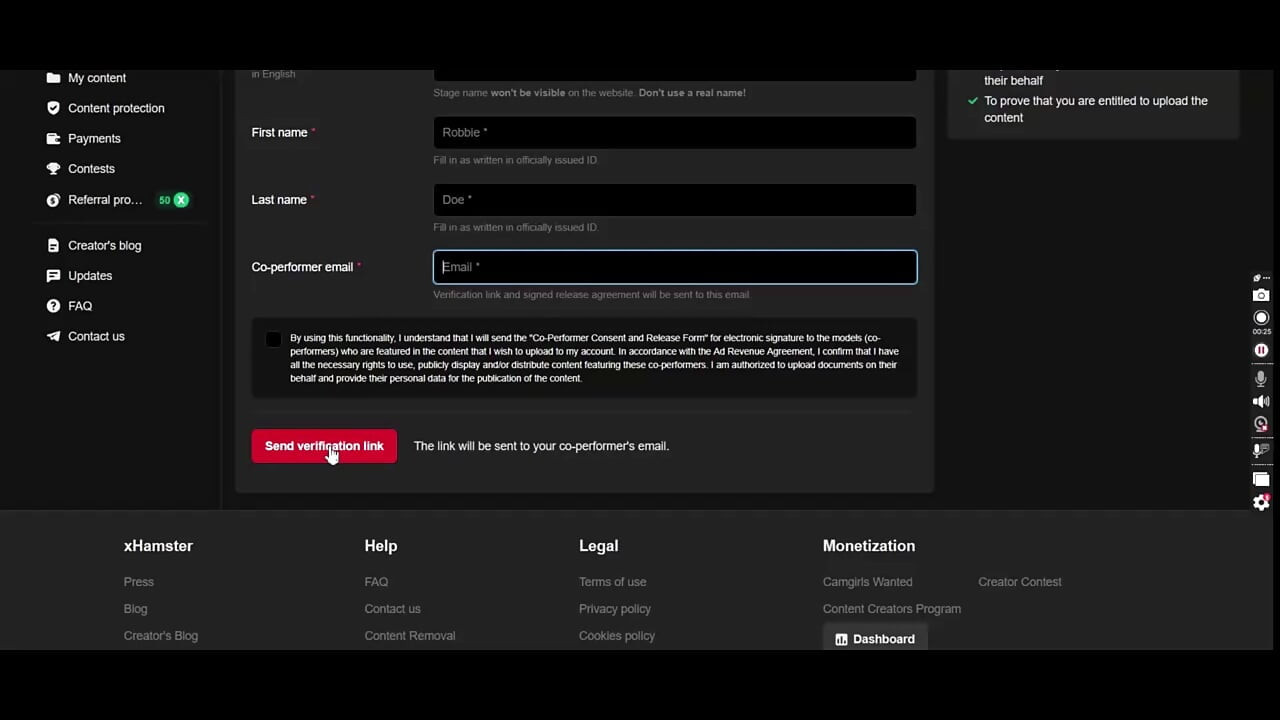Click the recorder stop record circle icon
The width and height of the screenshot is (1280, 720).
1261,318
